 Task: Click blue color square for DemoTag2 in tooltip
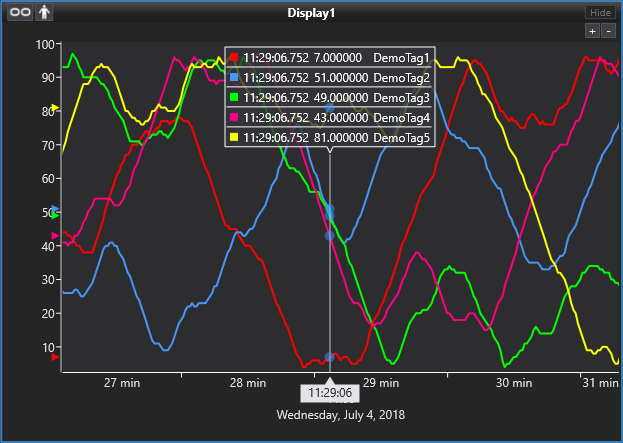pyautogui.click(x=234, y=78)
